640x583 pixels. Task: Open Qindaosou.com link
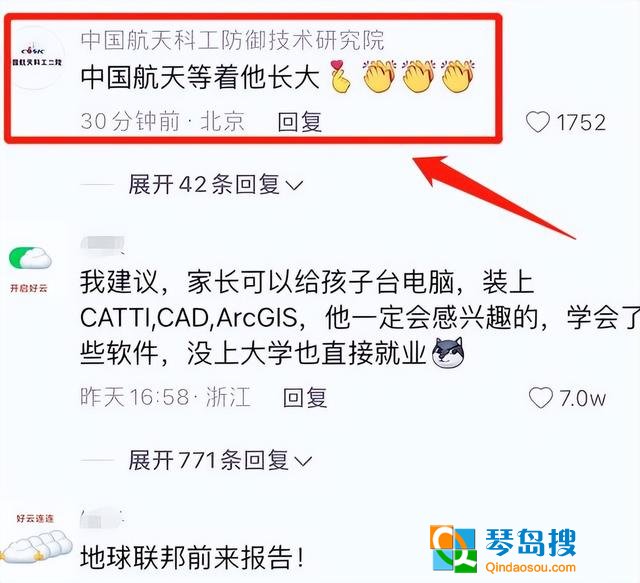531,567
